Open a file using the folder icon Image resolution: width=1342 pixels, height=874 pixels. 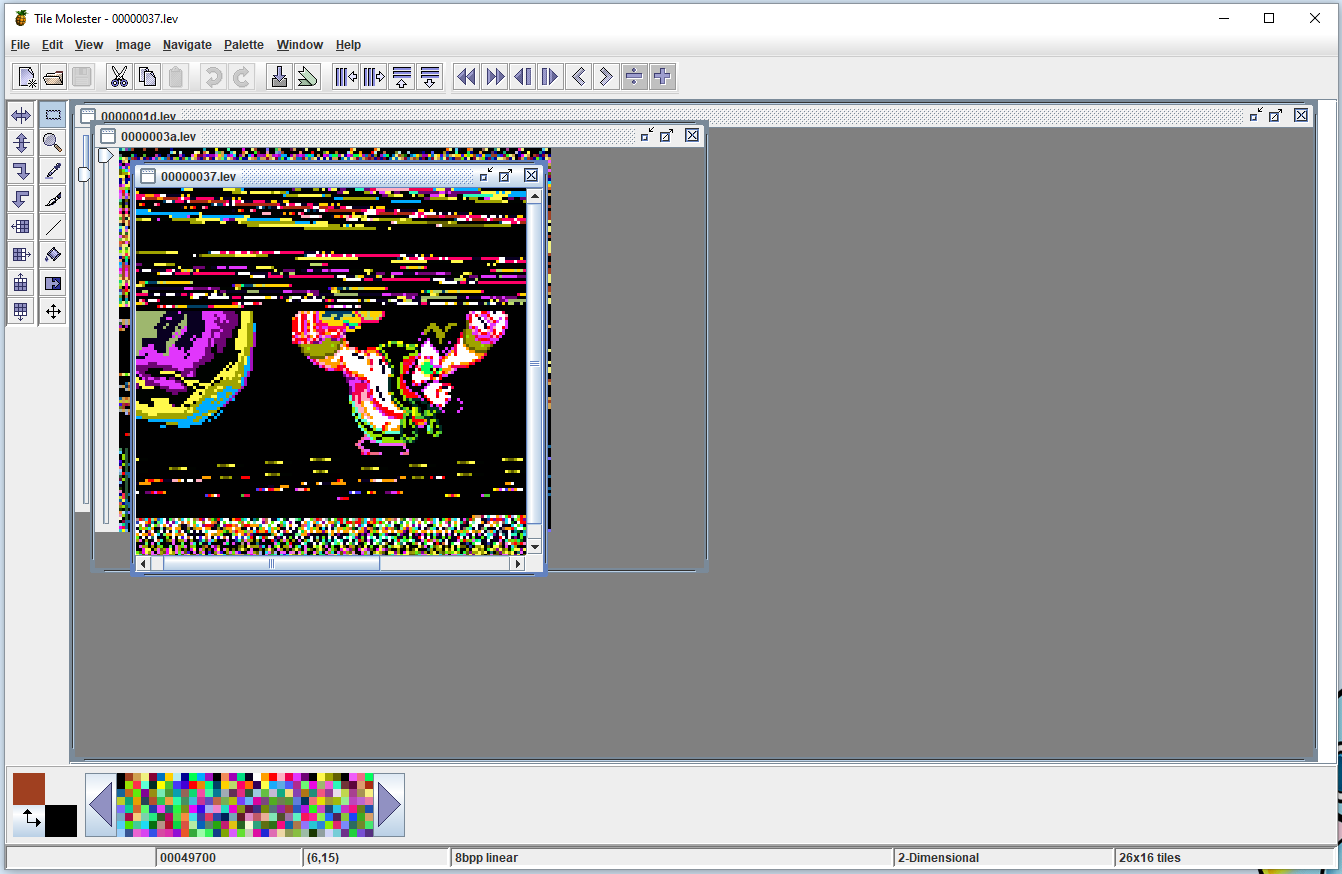pyautogui.click(x=54, y=77)
